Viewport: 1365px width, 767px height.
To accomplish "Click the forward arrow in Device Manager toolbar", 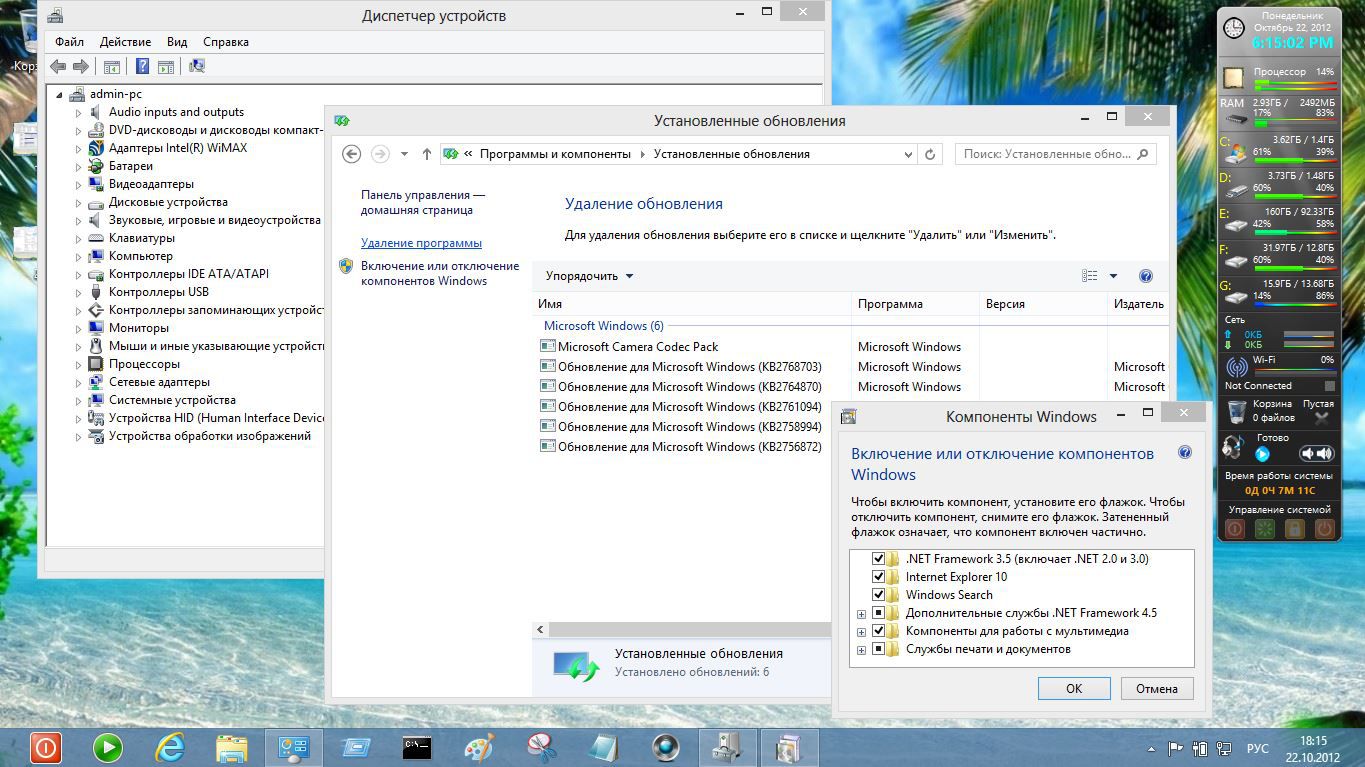I will 81,66.
